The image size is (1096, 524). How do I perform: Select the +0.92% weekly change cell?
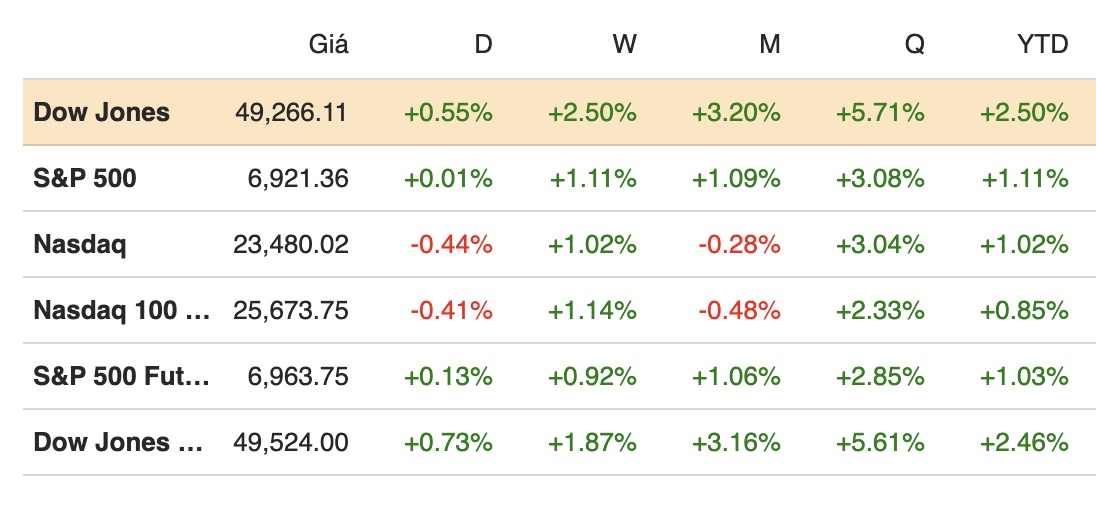click(593, 376)
